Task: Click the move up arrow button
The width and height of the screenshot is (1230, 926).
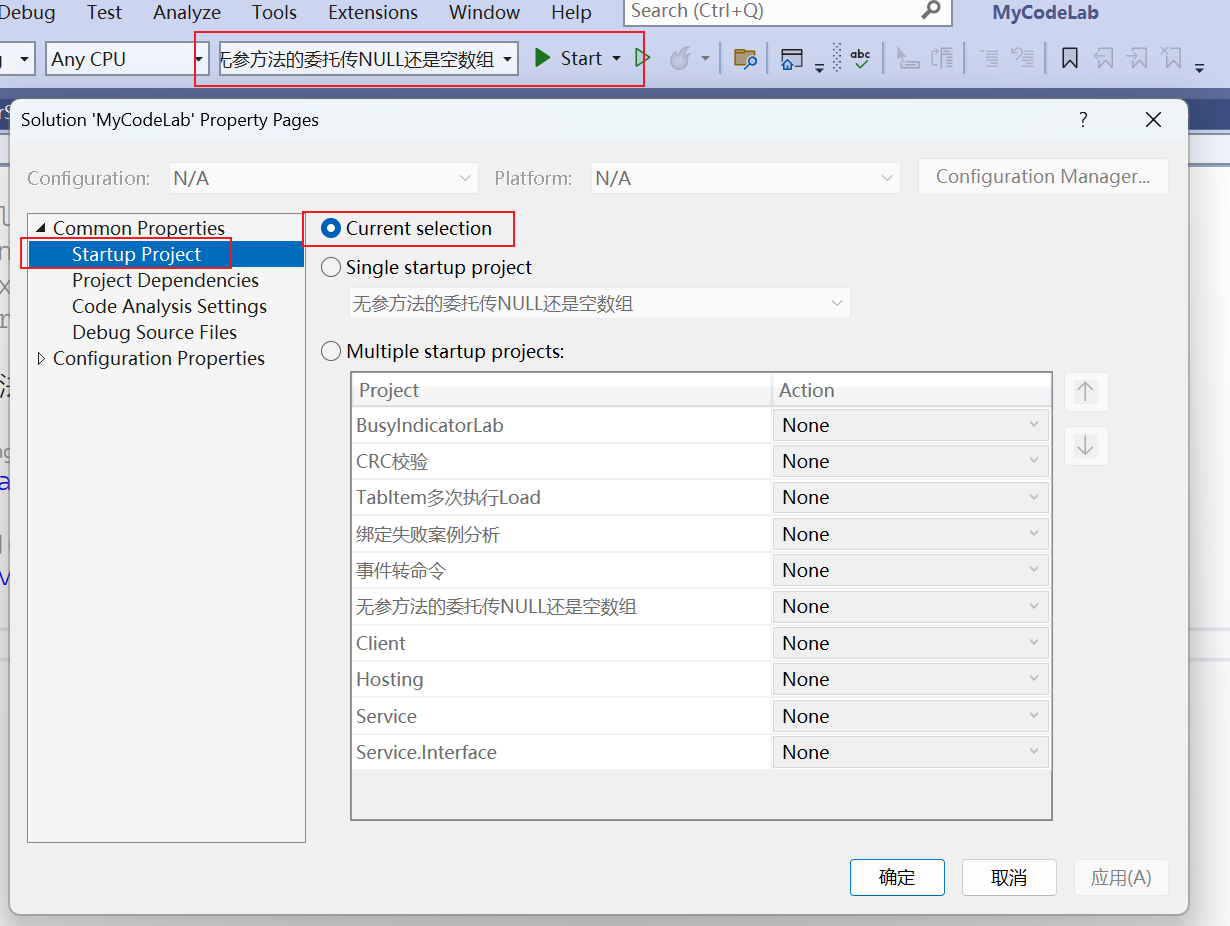Action: [x=1086, y=391]
